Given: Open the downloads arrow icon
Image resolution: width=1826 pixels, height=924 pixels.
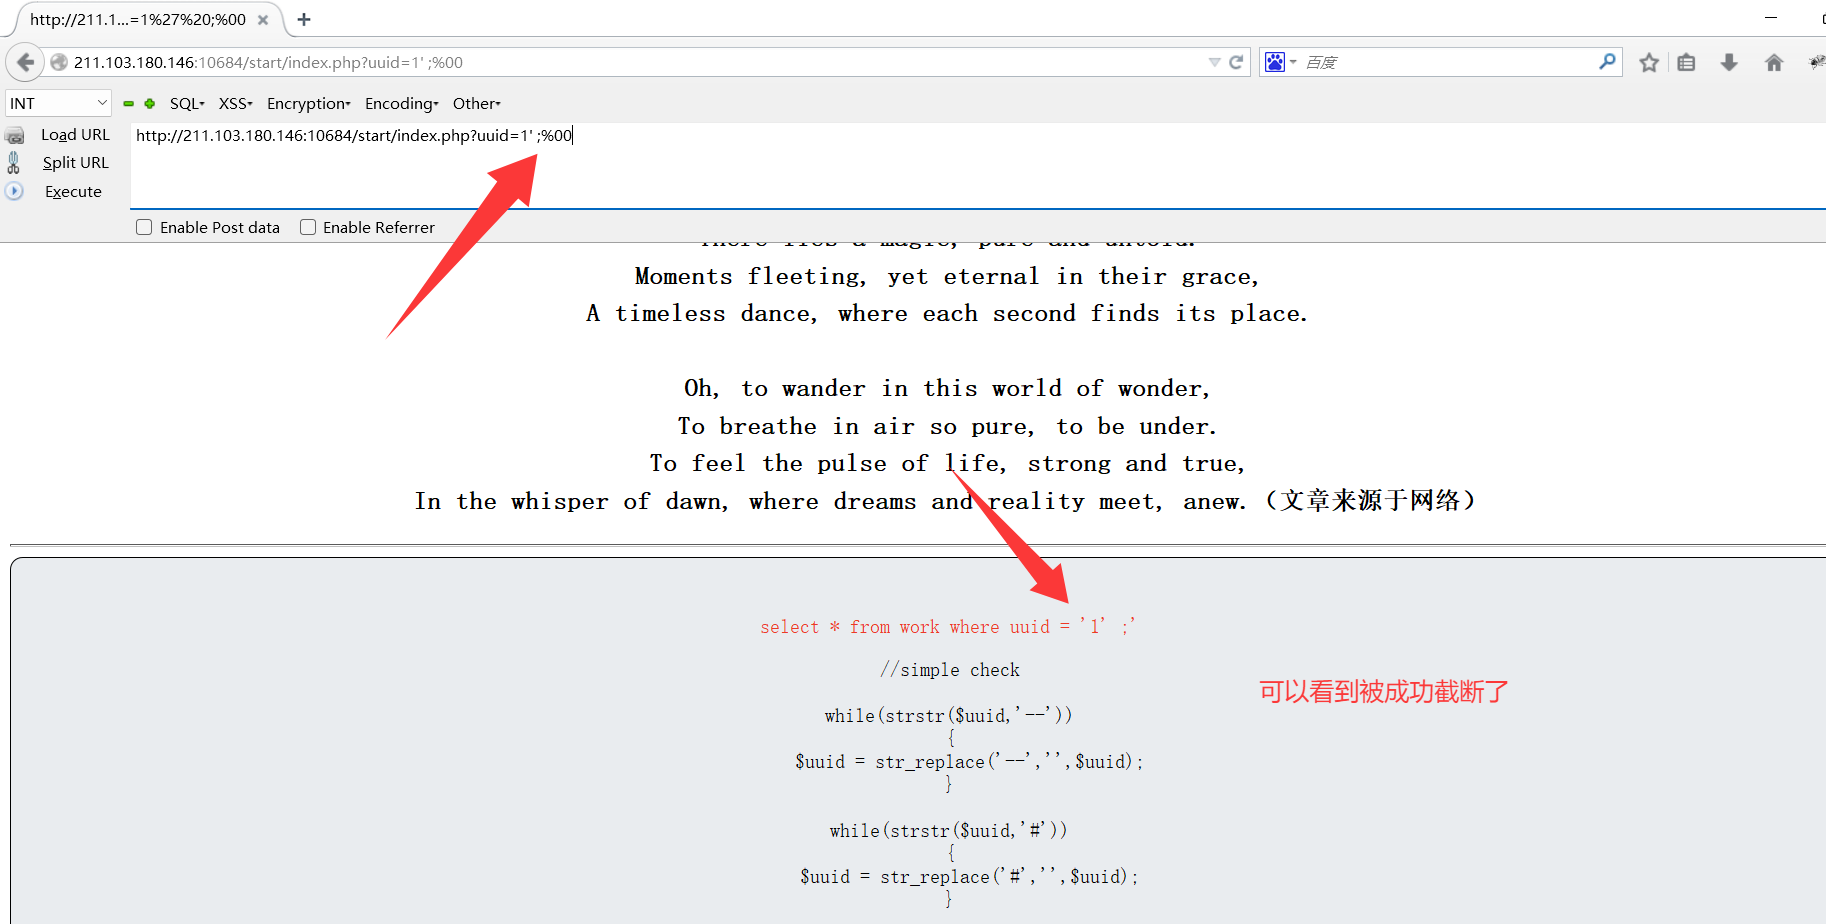Looking at the screenshot, I should (1729, 63).
